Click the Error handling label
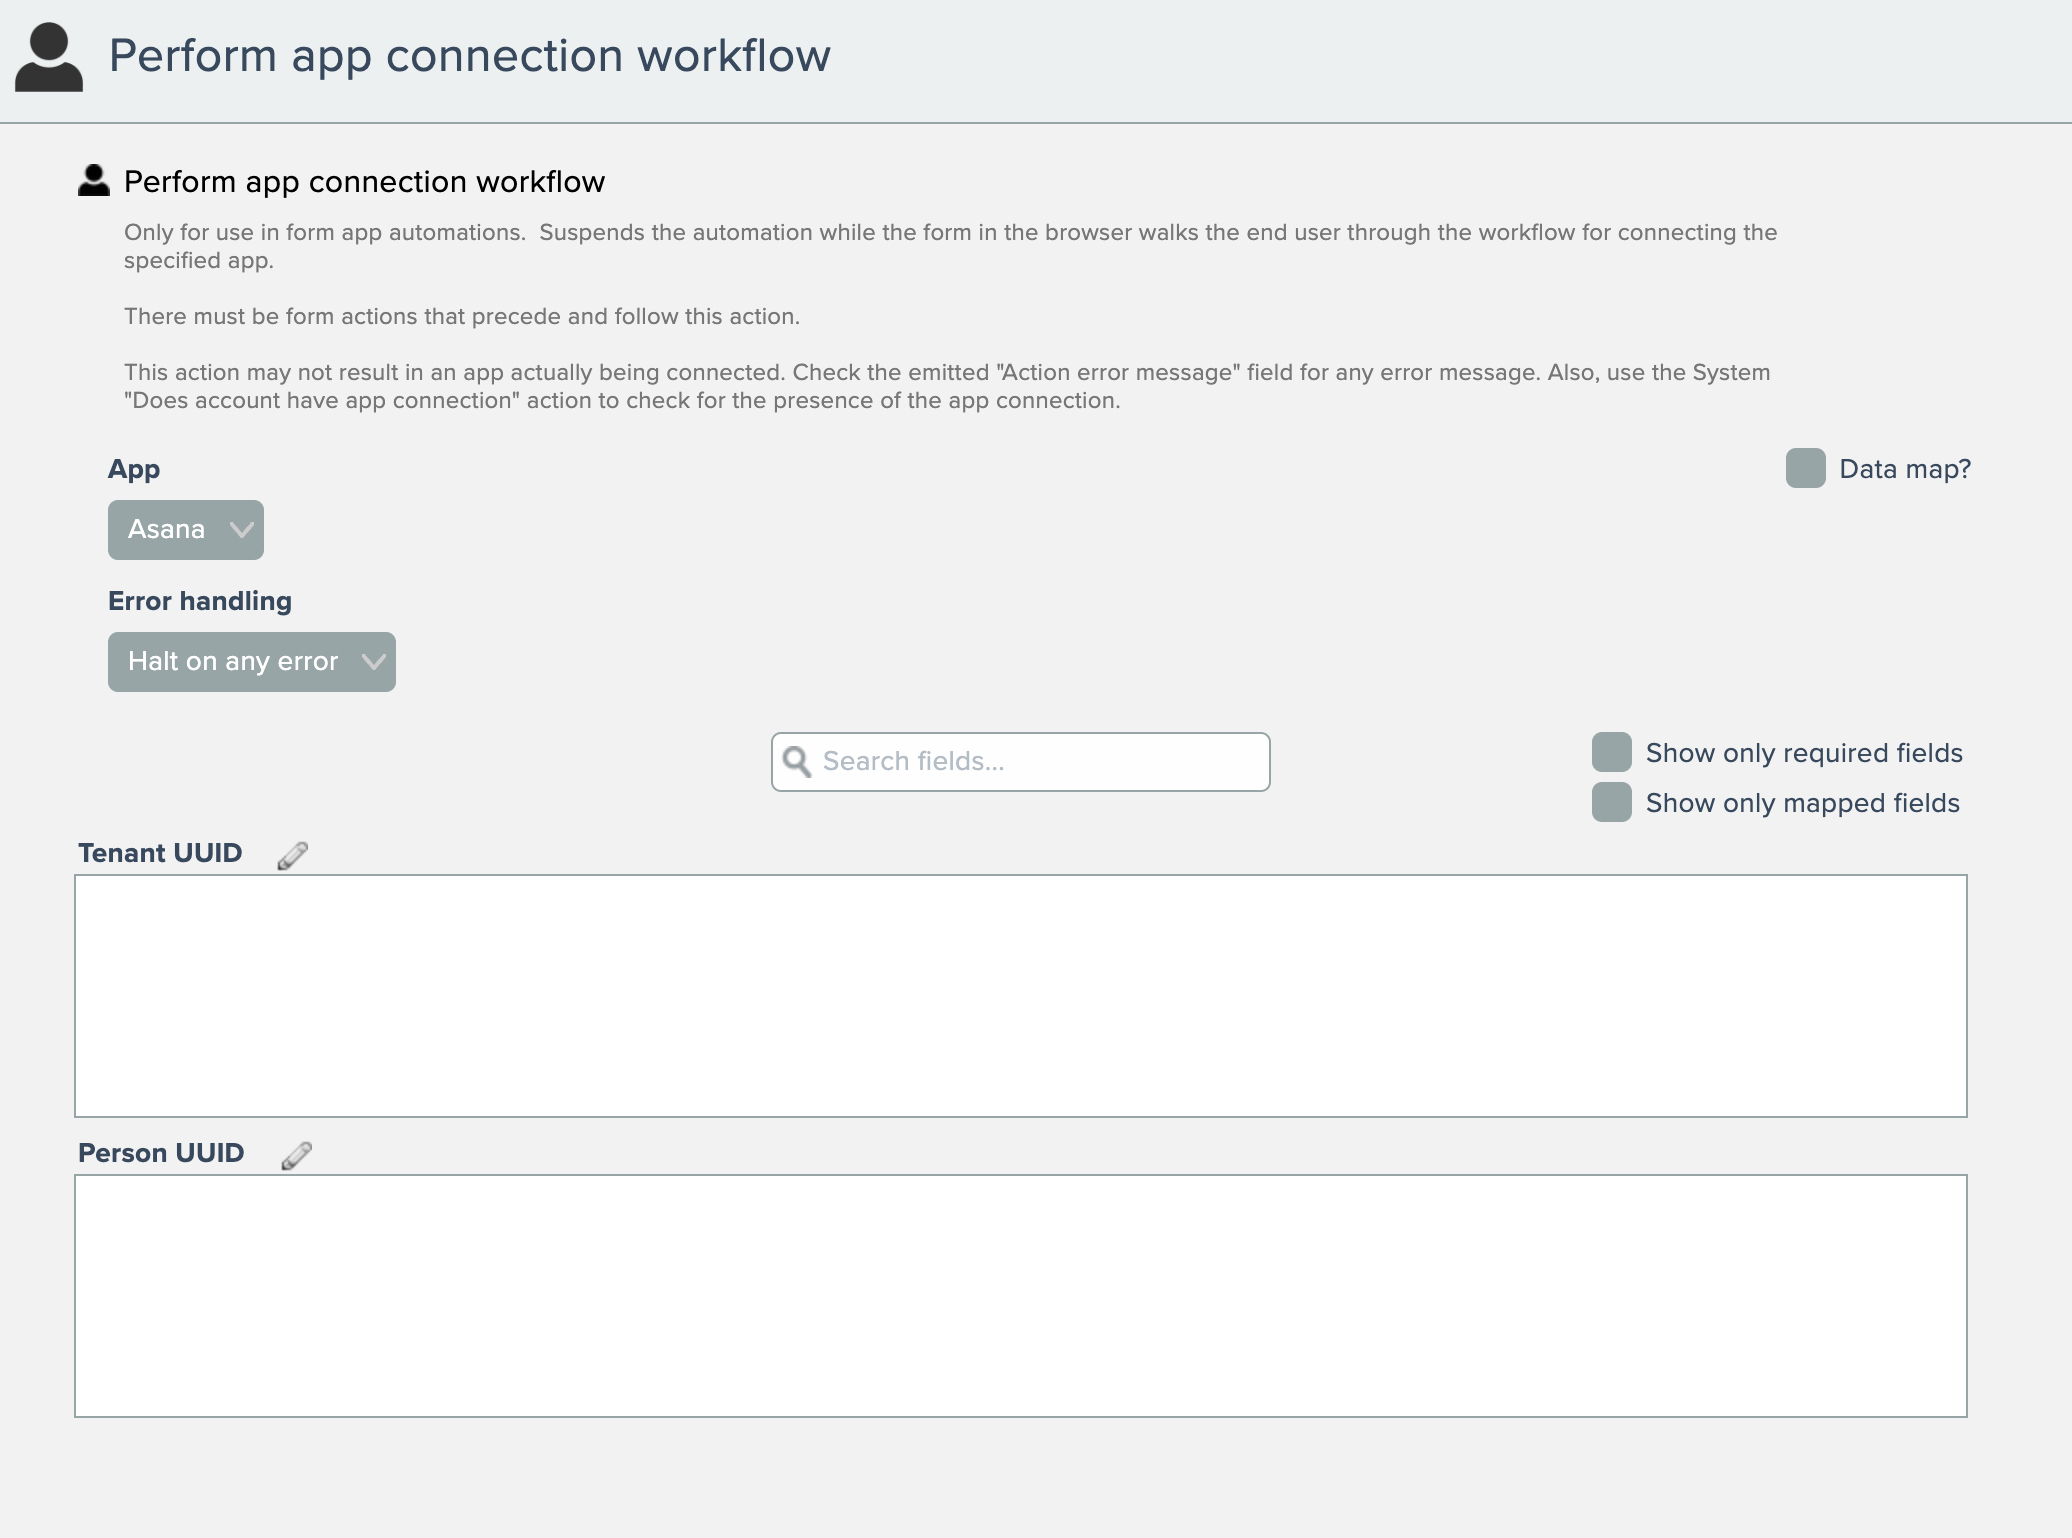Viewport: 2072px width, 1538px height. pos(200,601)
